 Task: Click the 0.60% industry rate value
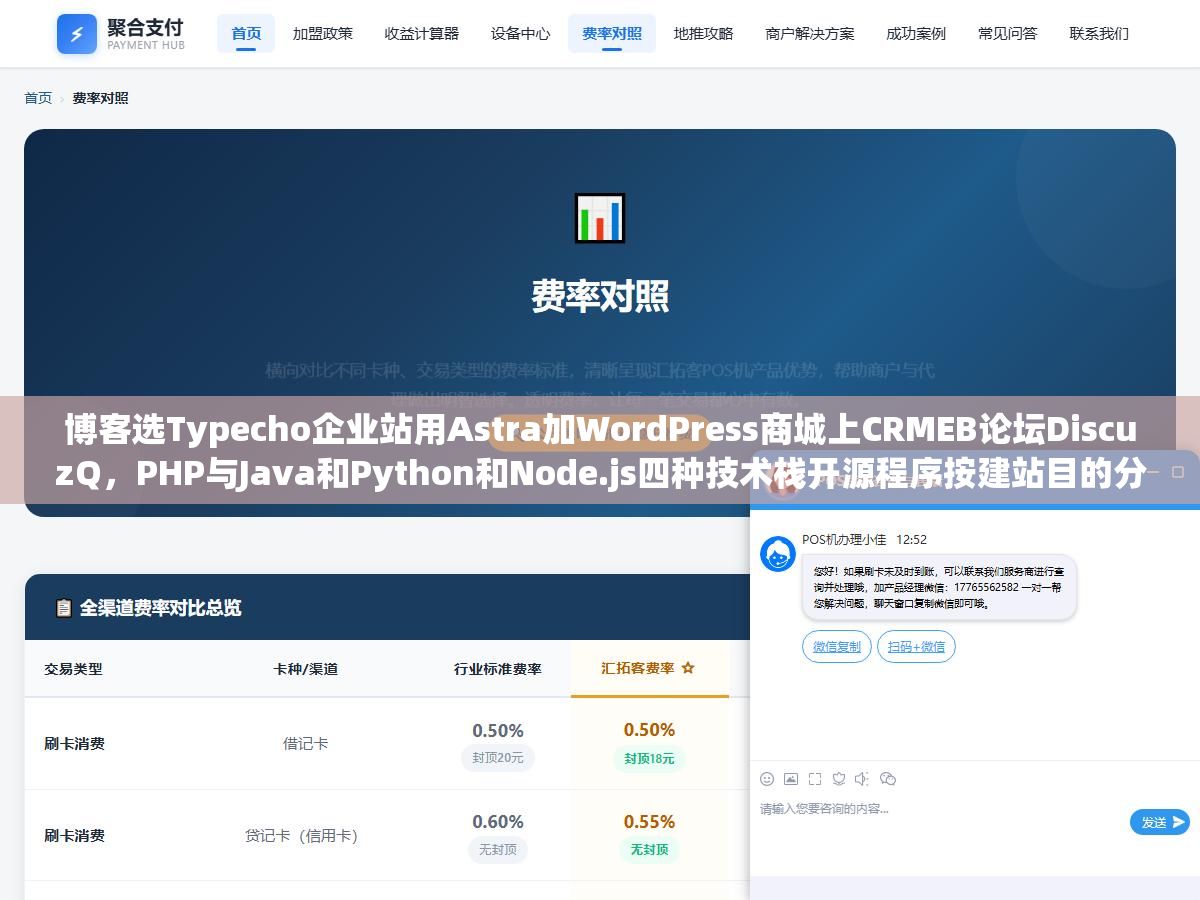tap(498, 821)
